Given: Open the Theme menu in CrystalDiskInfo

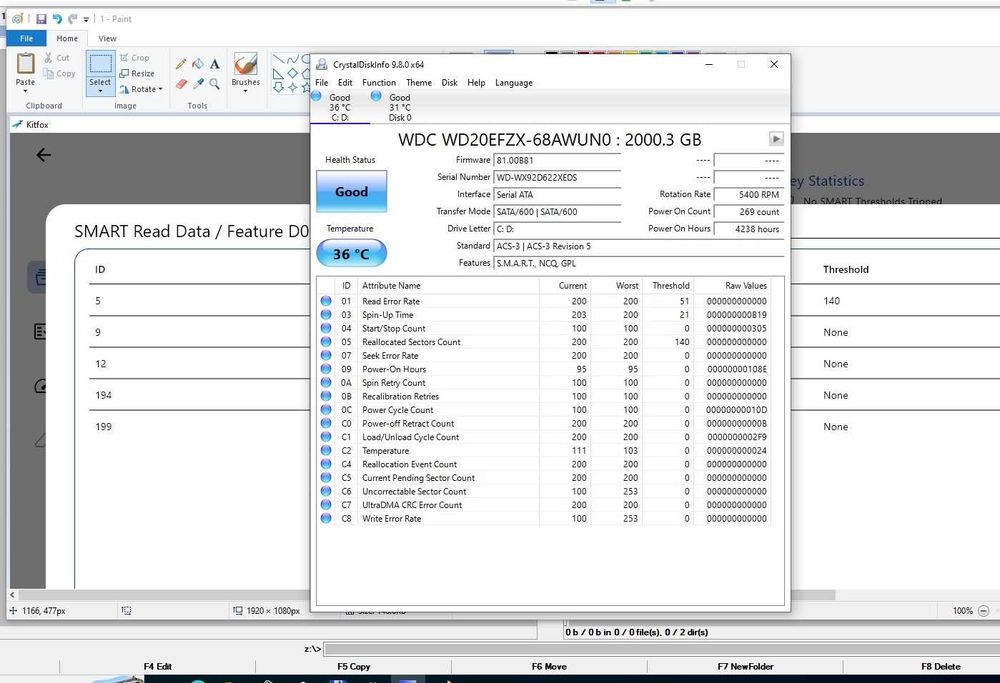Looking at the screenshot, I should pos(418,83).
